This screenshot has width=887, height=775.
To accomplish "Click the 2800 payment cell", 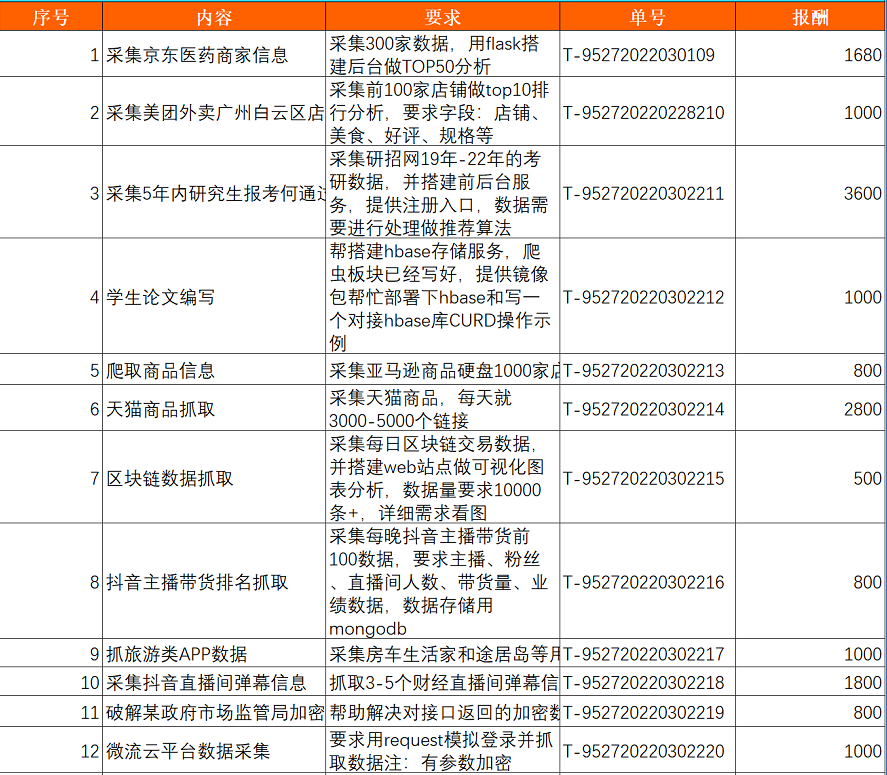I will [811, 408].
